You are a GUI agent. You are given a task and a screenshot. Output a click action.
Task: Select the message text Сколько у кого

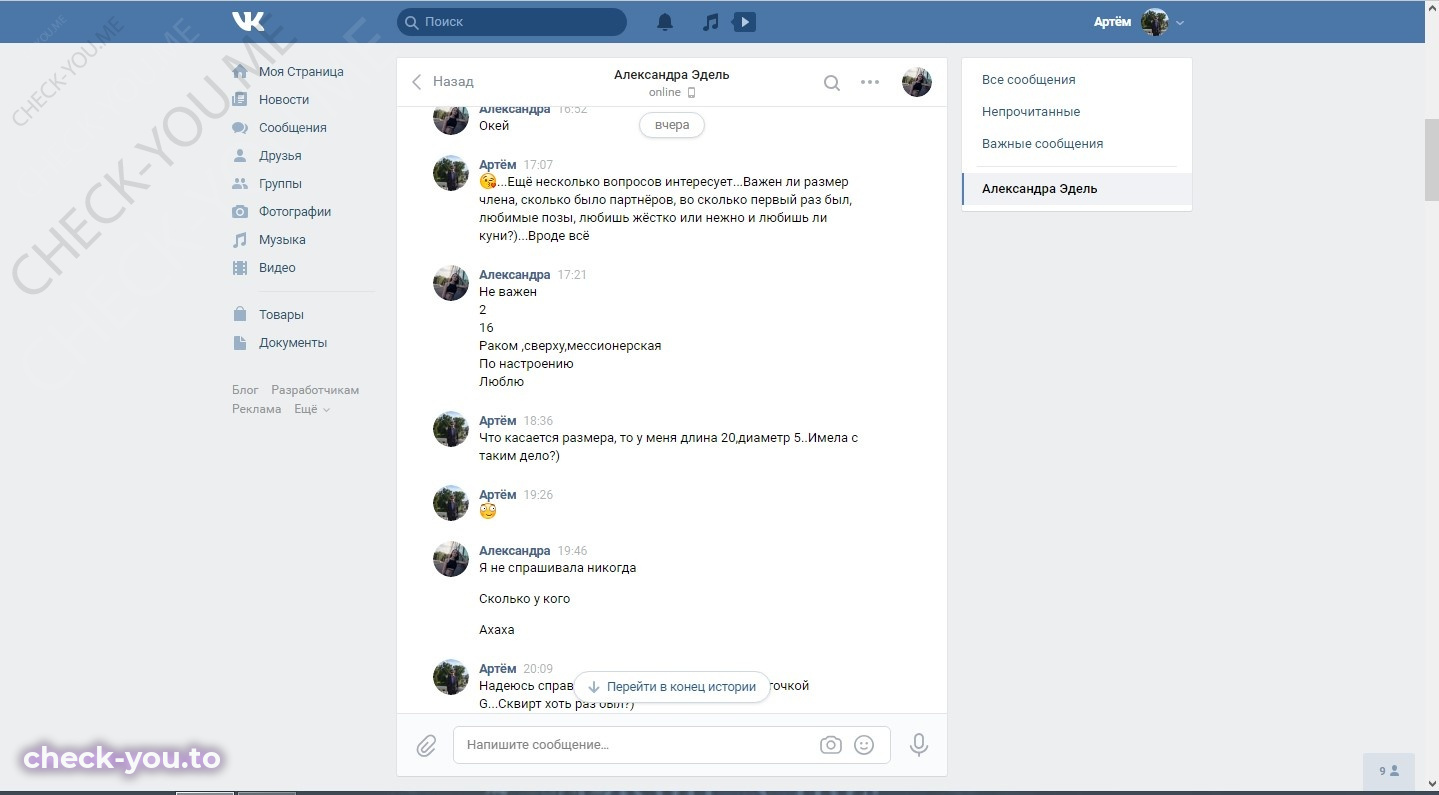(x=525, y=599)
